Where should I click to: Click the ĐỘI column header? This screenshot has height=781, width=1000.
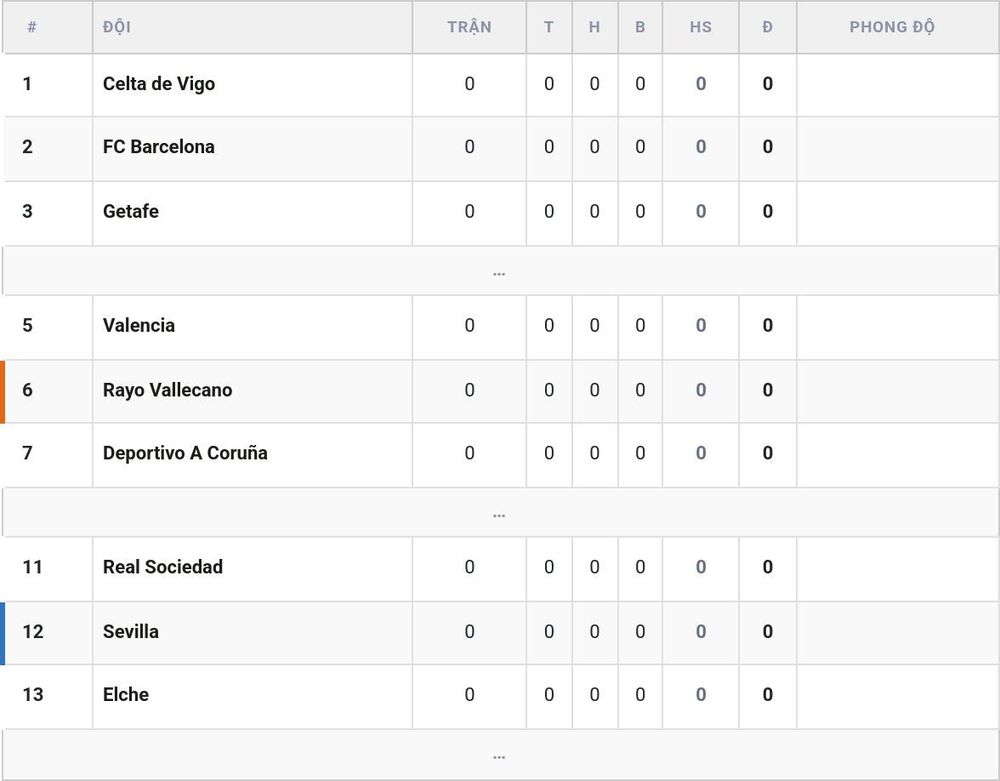117,27
